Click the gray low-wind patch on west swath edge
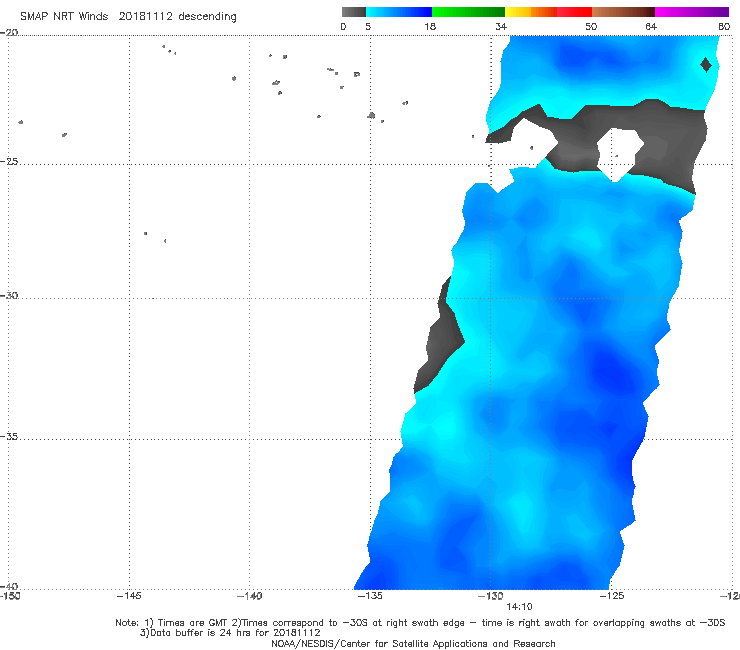 pyautogui.click(x=439, y=338)
